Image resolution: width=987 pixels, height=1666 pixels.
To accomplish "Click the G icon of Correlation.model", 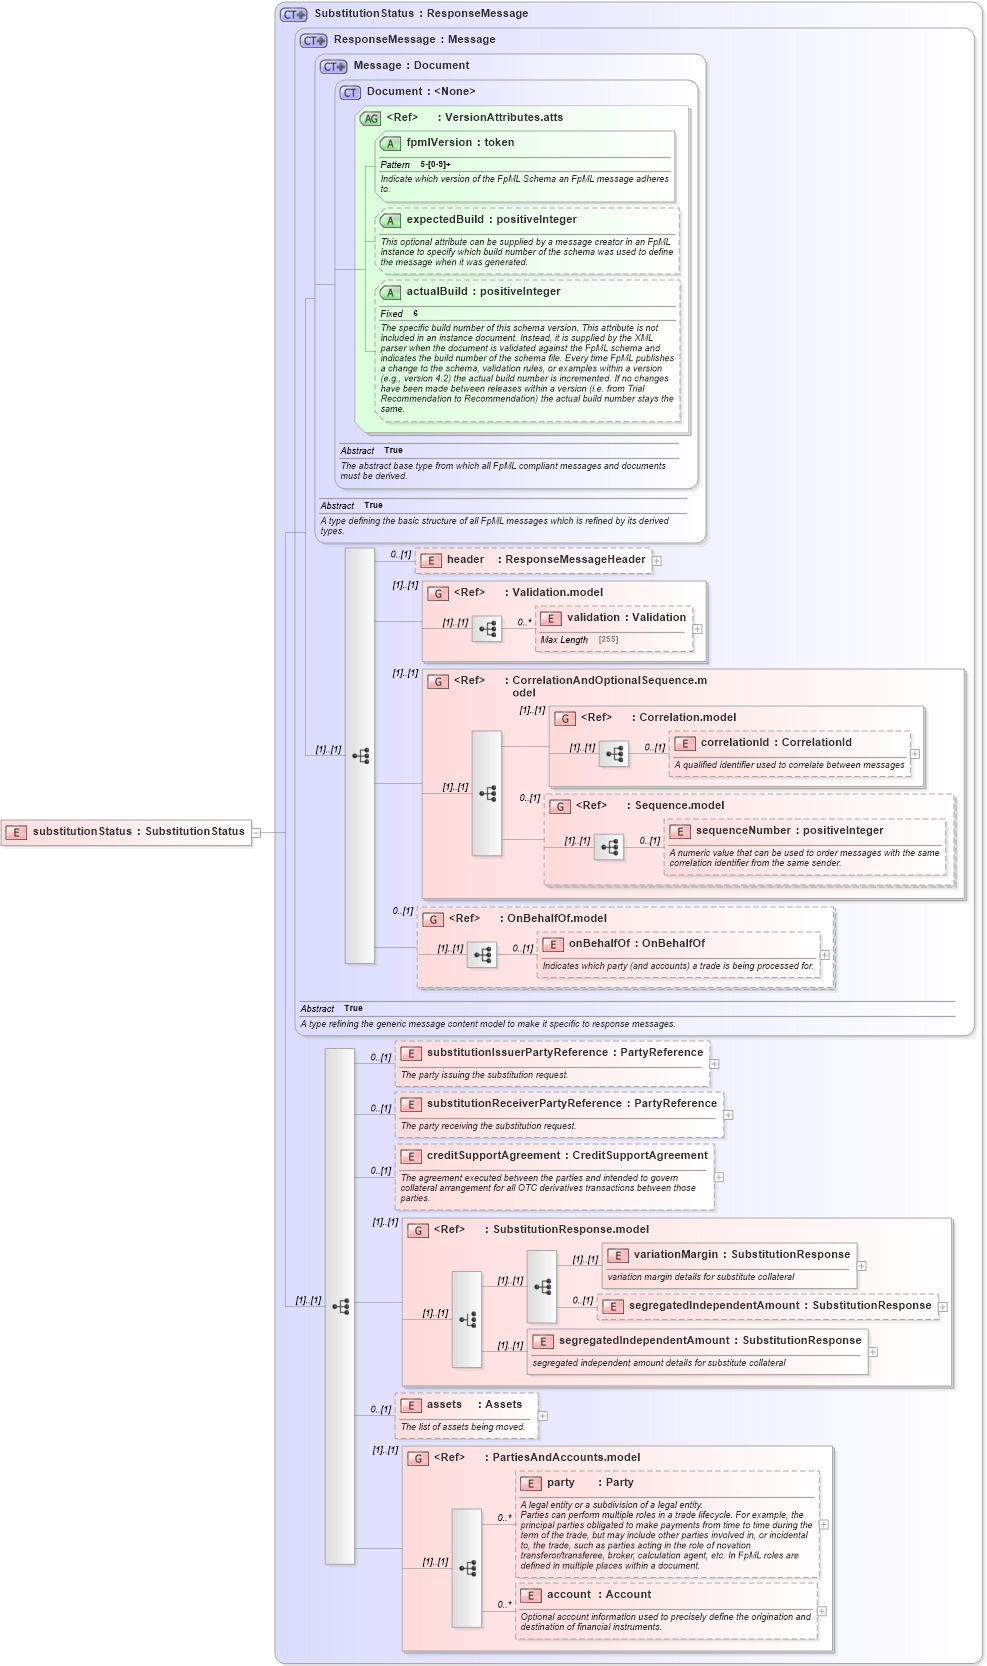I will 565,719.
